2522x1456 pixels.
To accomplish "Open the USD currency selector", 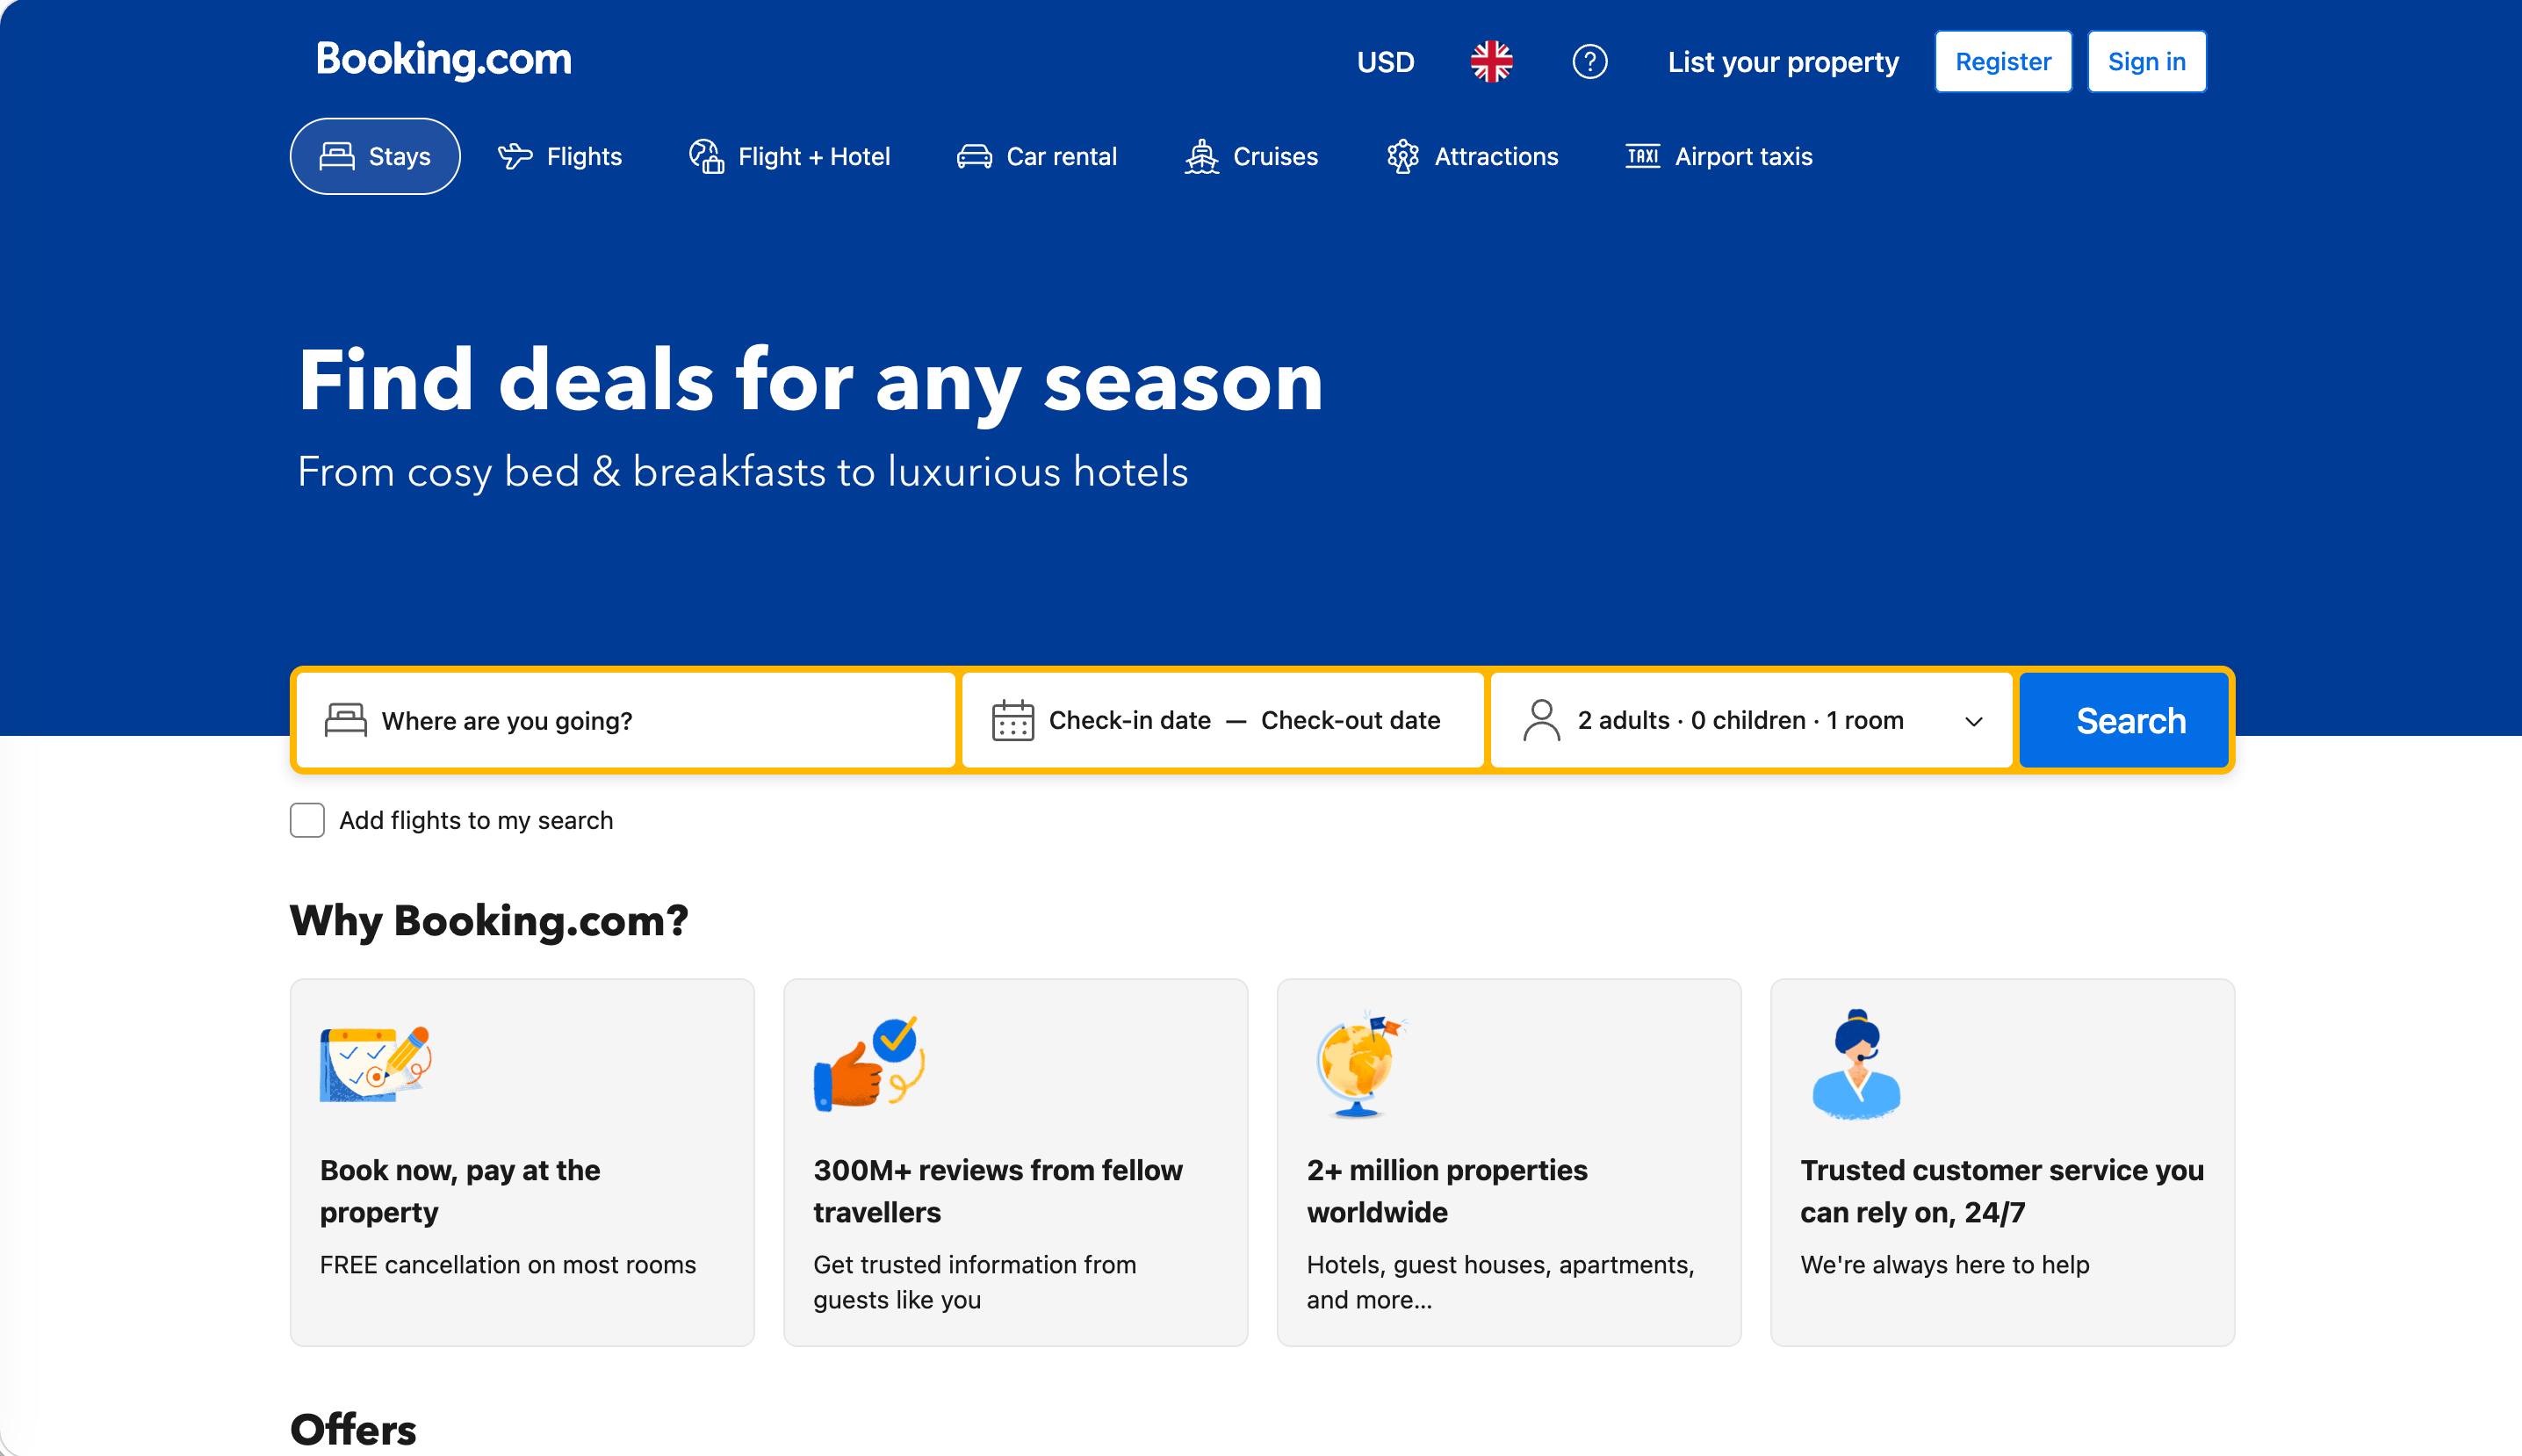I will [x=1385, y=62].
